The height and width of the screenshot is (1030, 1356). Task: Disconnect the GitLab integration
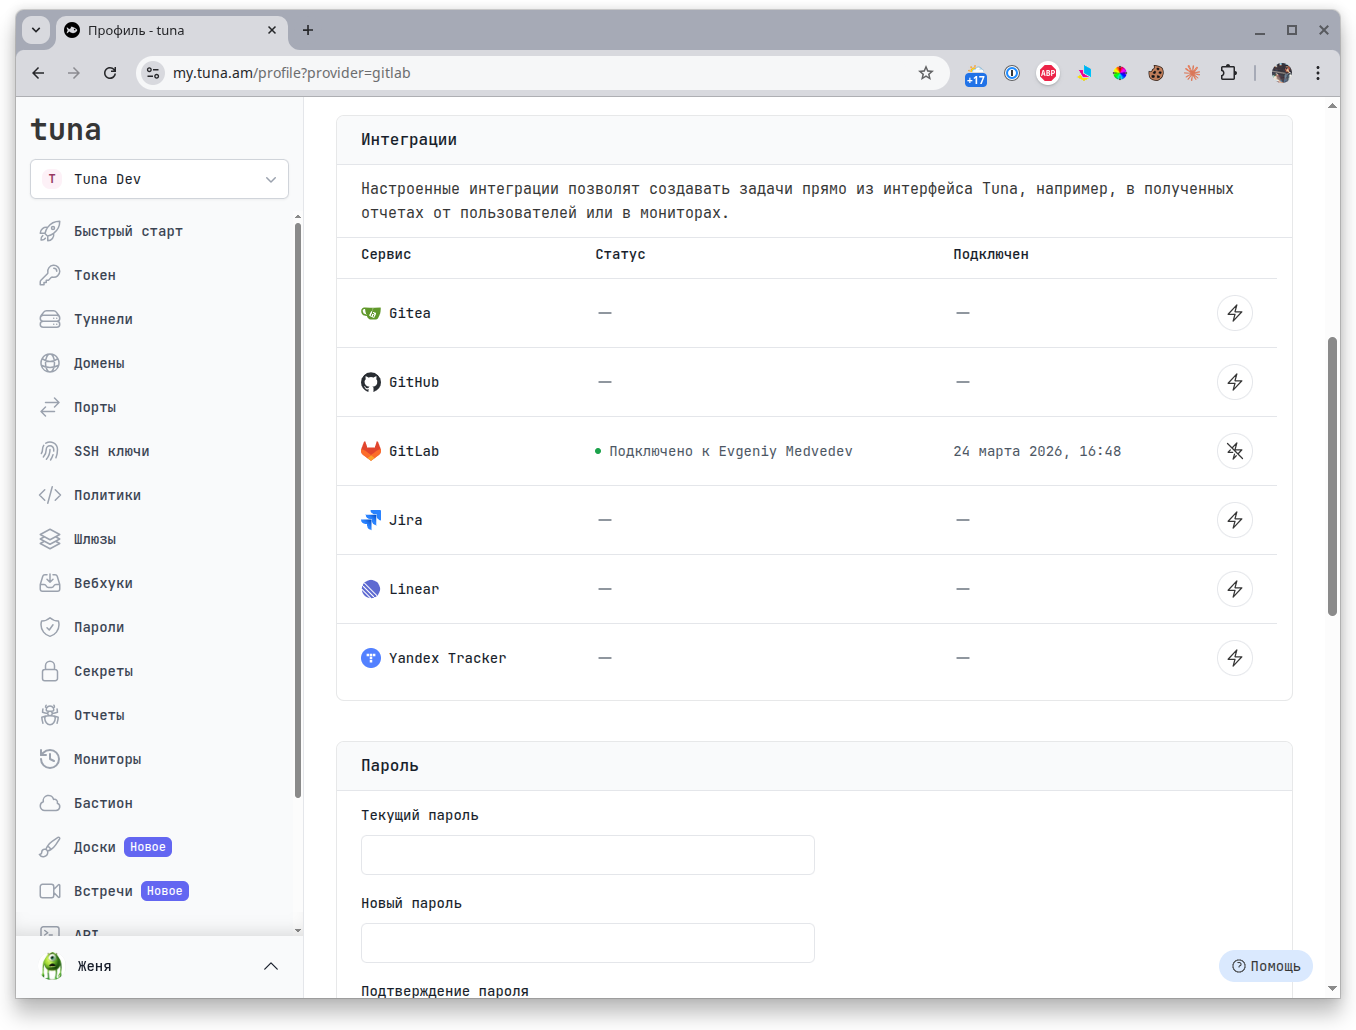coord(1234,451)
